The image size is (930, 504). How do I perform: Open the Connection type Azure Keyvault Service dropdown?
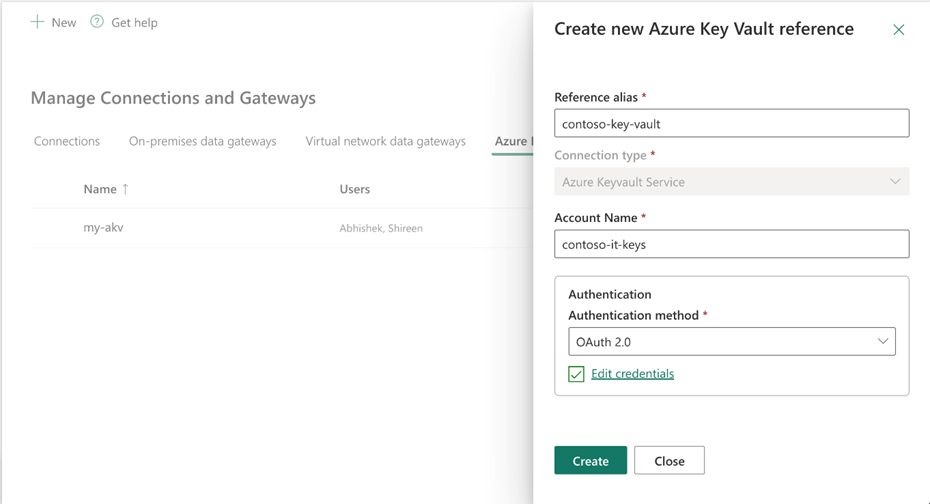coord(731,181)
